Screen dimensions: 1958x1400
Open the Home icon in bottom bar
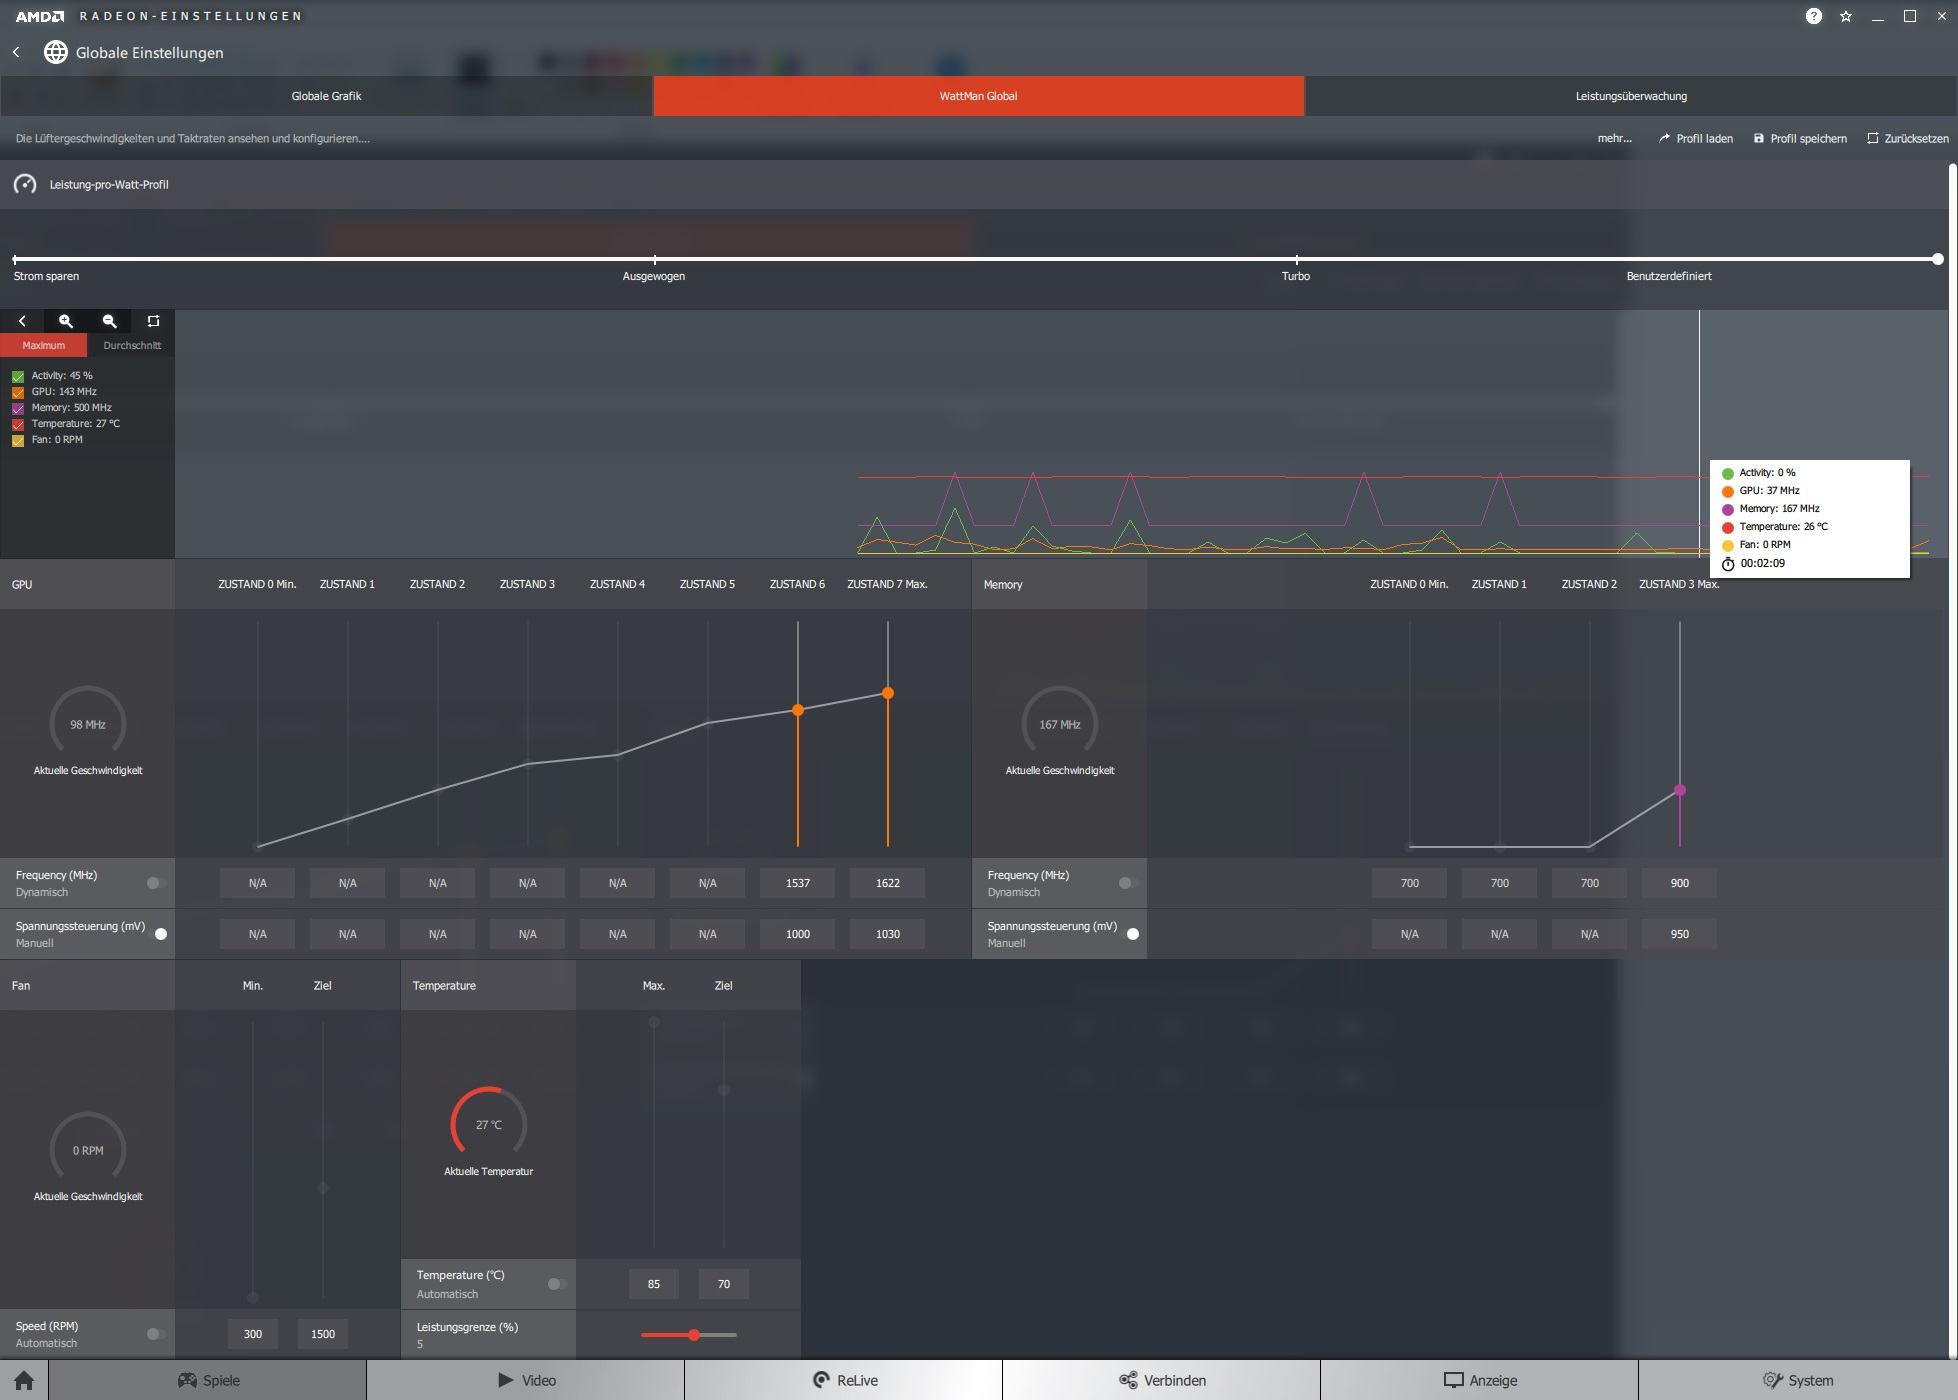24,1380
